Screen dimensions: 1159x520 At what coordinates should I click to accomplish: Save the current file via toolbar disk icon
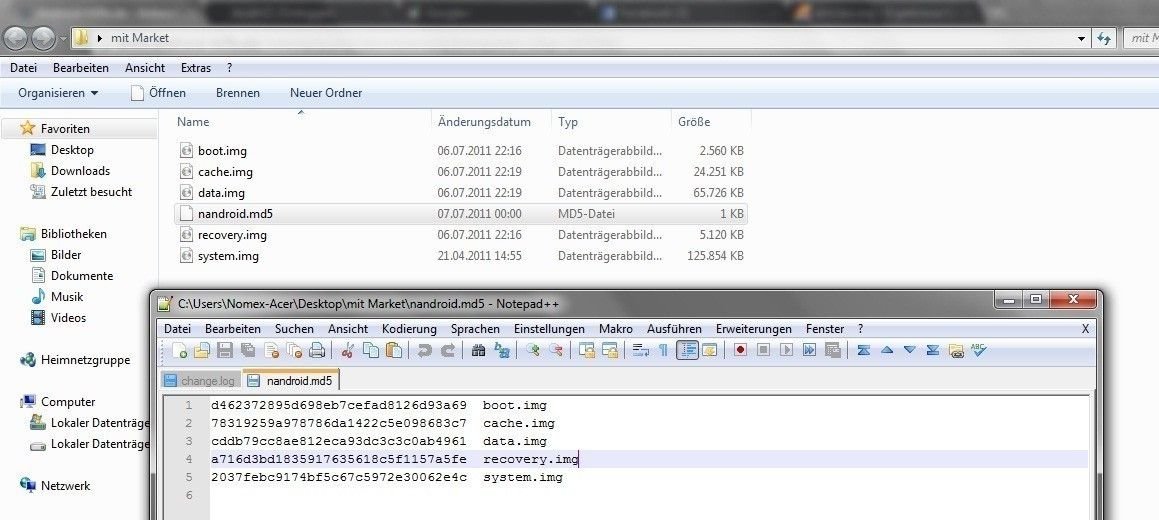(x=225, y=350)
